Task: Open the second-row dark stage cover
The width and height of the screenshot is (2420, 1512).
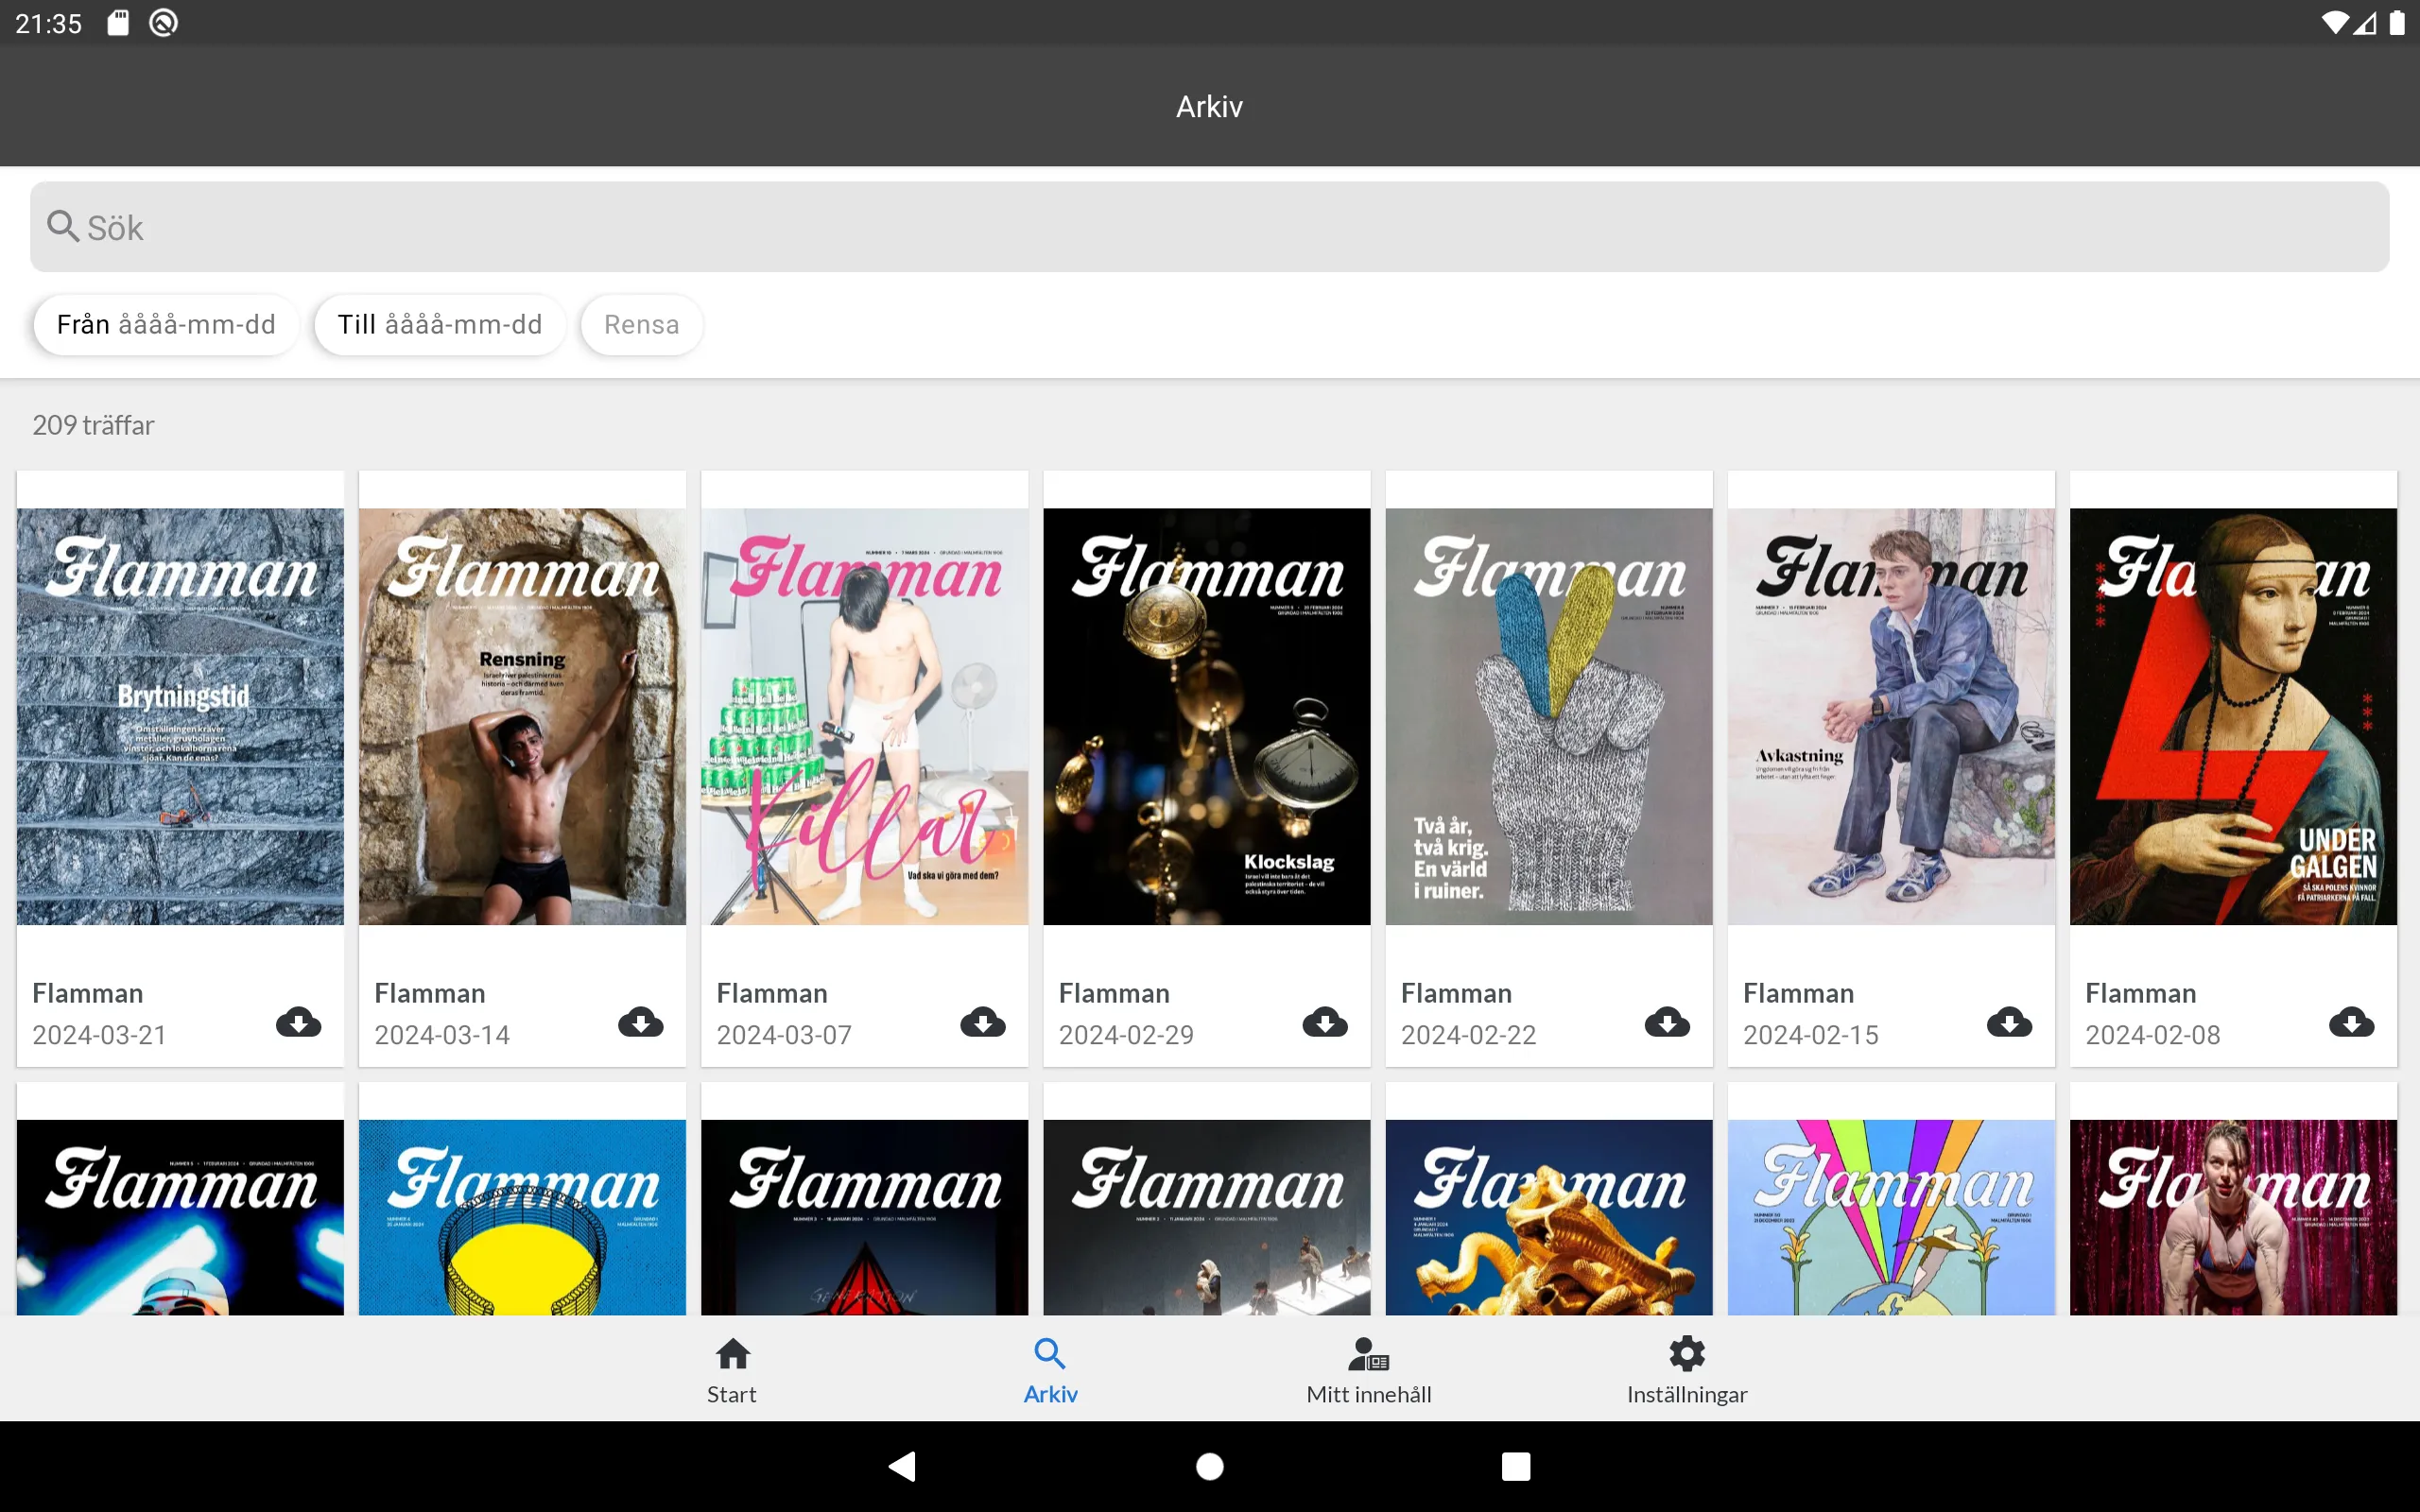Action: (1206, 1217)
